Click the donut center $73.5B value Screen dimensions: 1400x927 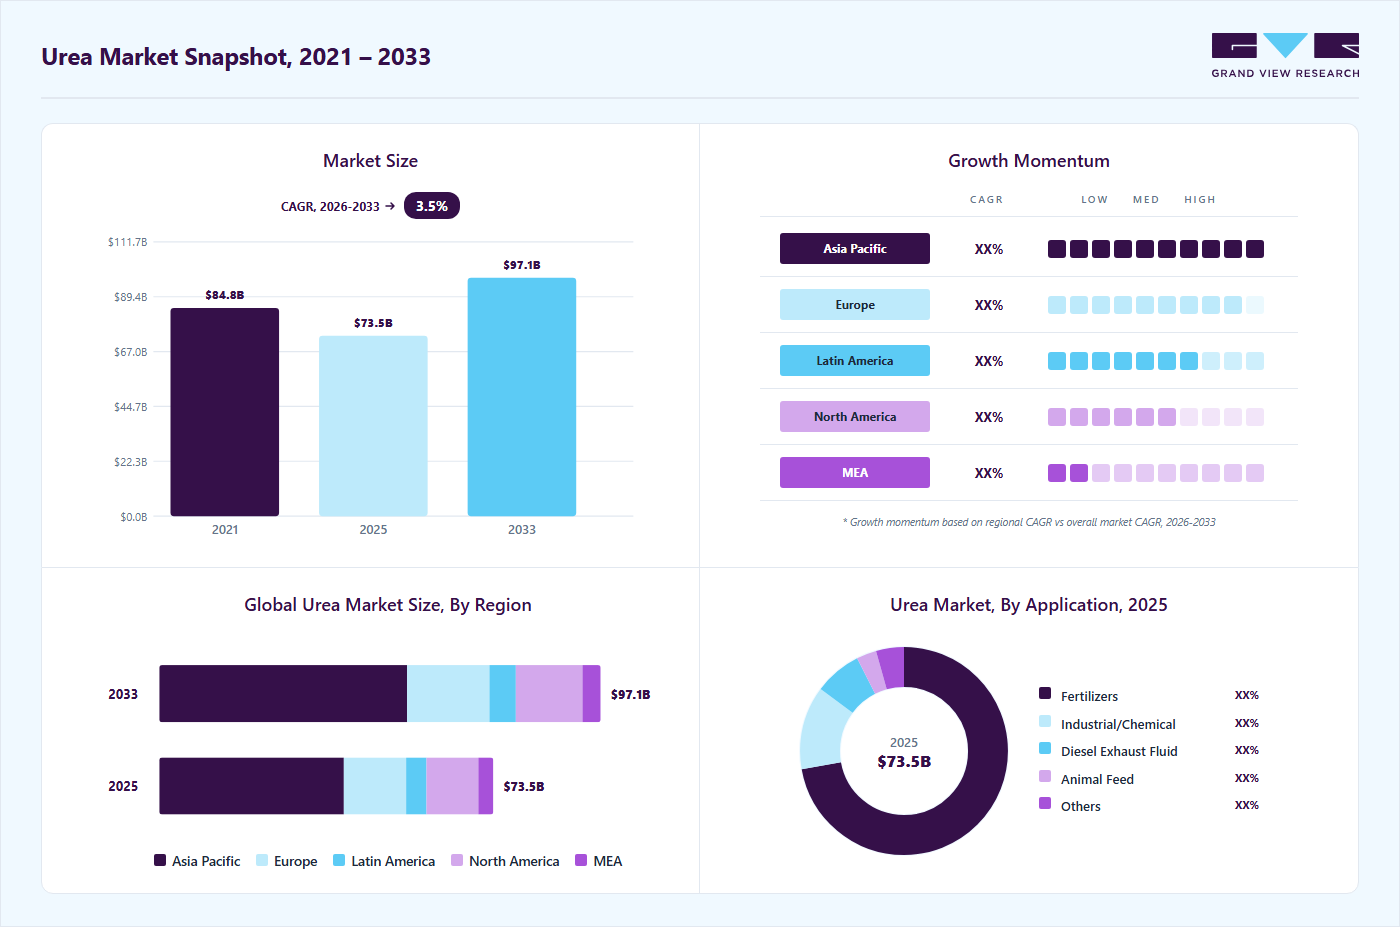[904, 762]
